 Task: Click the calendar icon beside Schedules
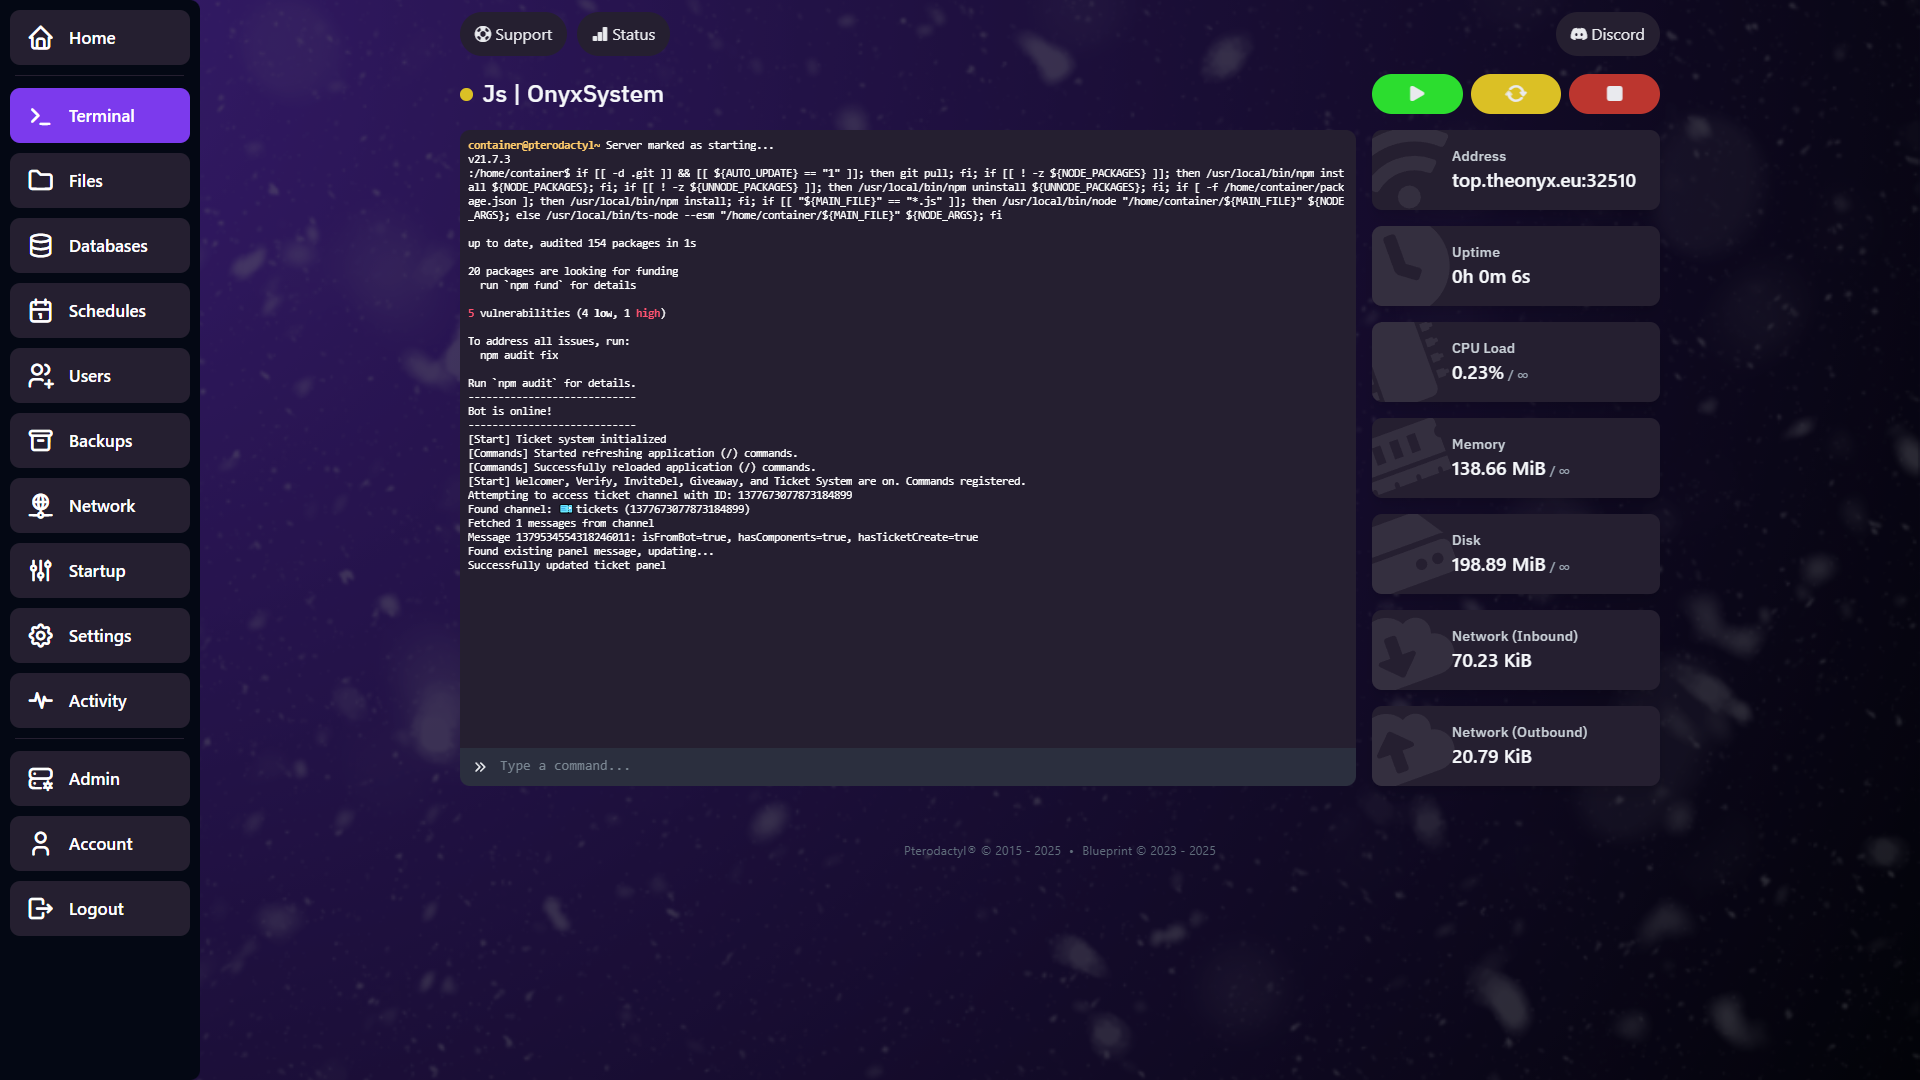pos(41,311)
